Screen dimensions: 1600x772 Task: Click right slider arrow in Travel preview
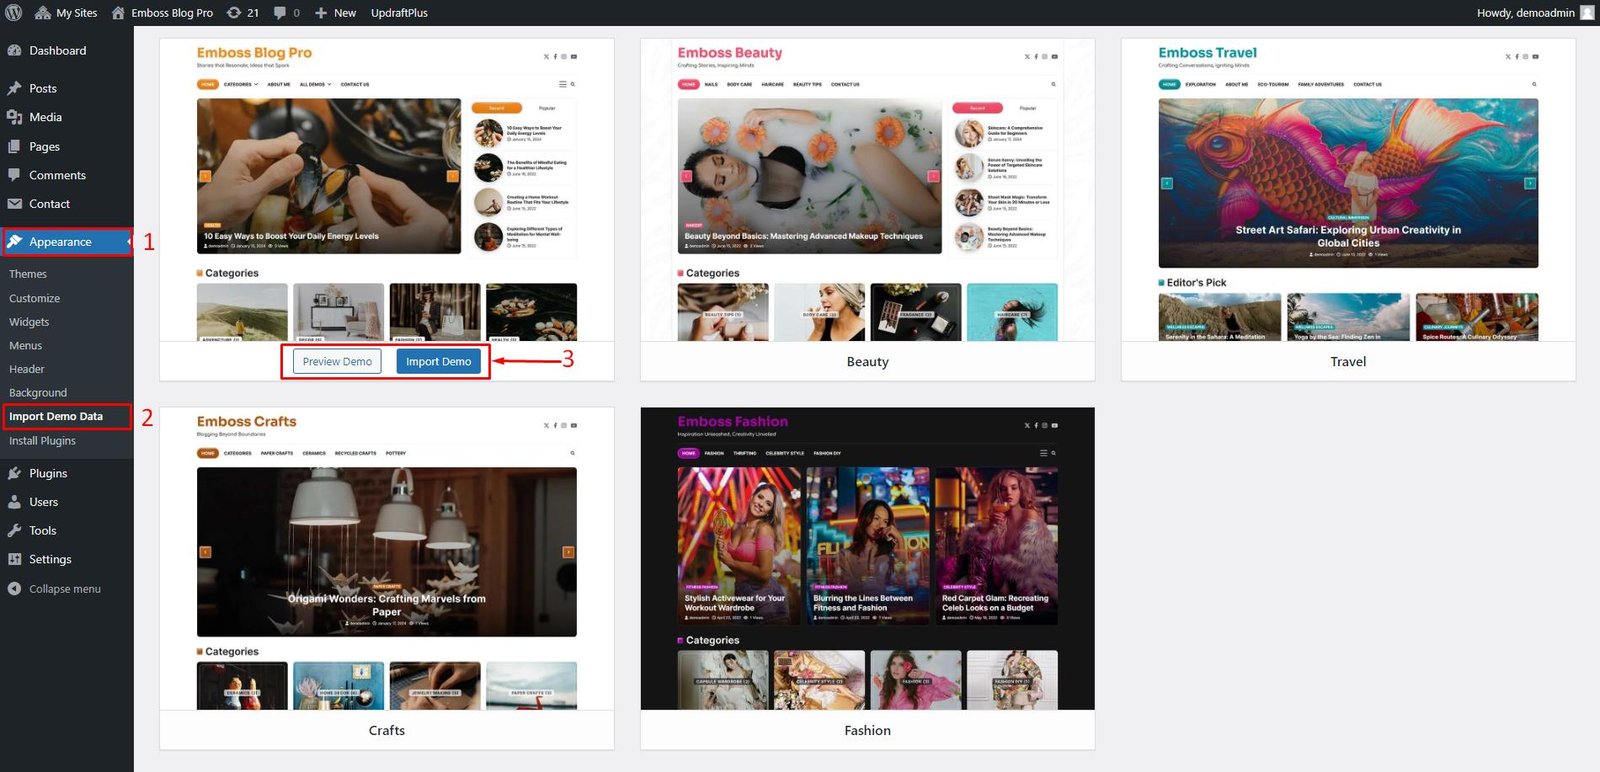click(x=1529, y=184)
